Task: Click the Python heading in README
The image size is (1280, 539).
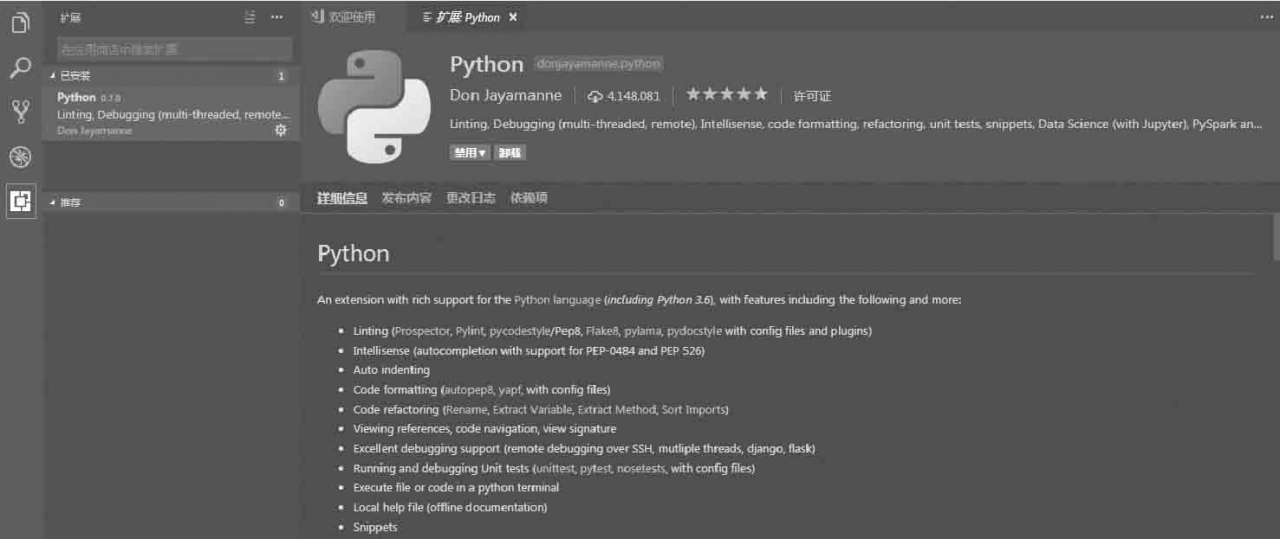Action: [353, 254]
